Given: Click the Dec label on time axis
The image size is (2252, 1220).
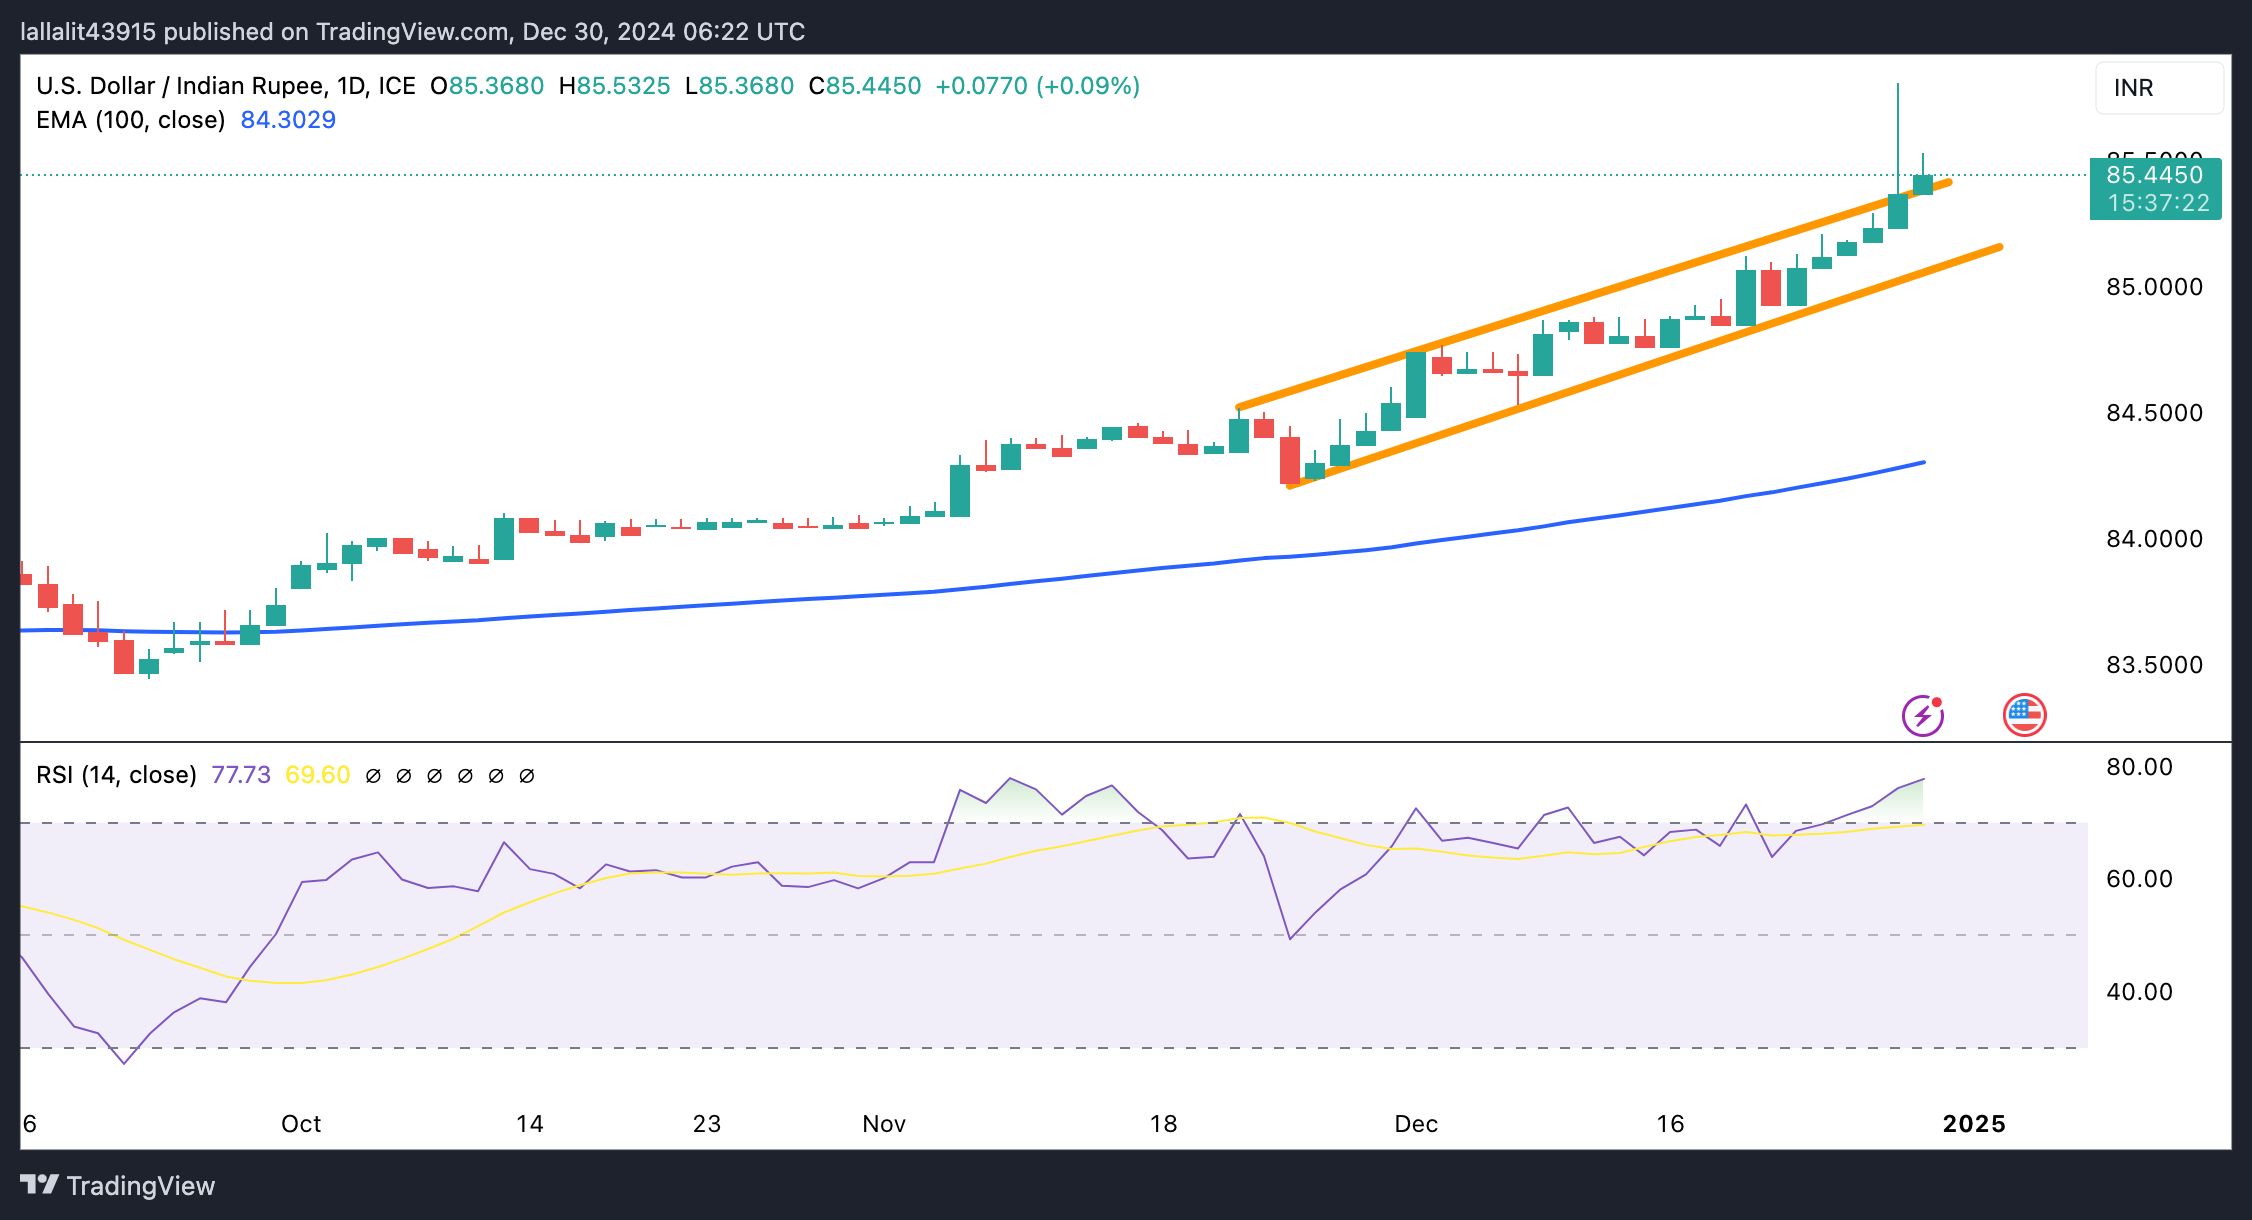Looking at the screenshot, I should tap(1416, 1124).
